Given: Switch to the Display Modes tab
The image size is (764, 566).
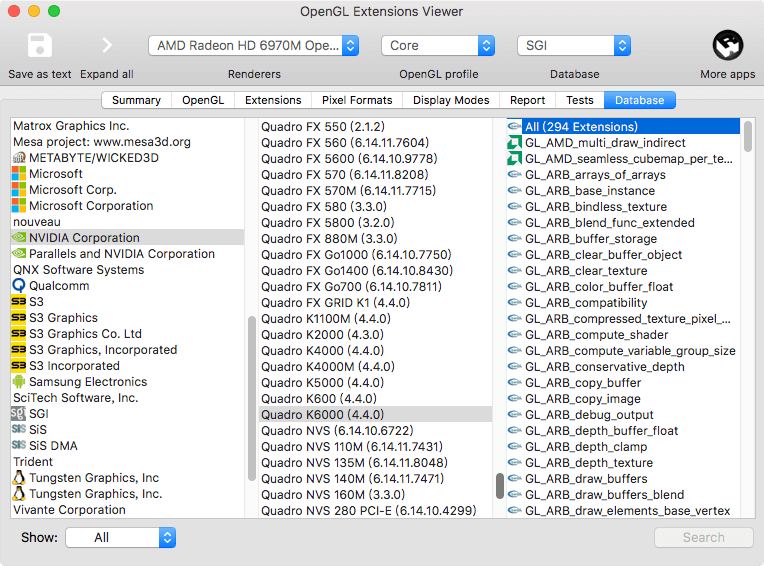Looking at the screenshot, I should point(451,100).
